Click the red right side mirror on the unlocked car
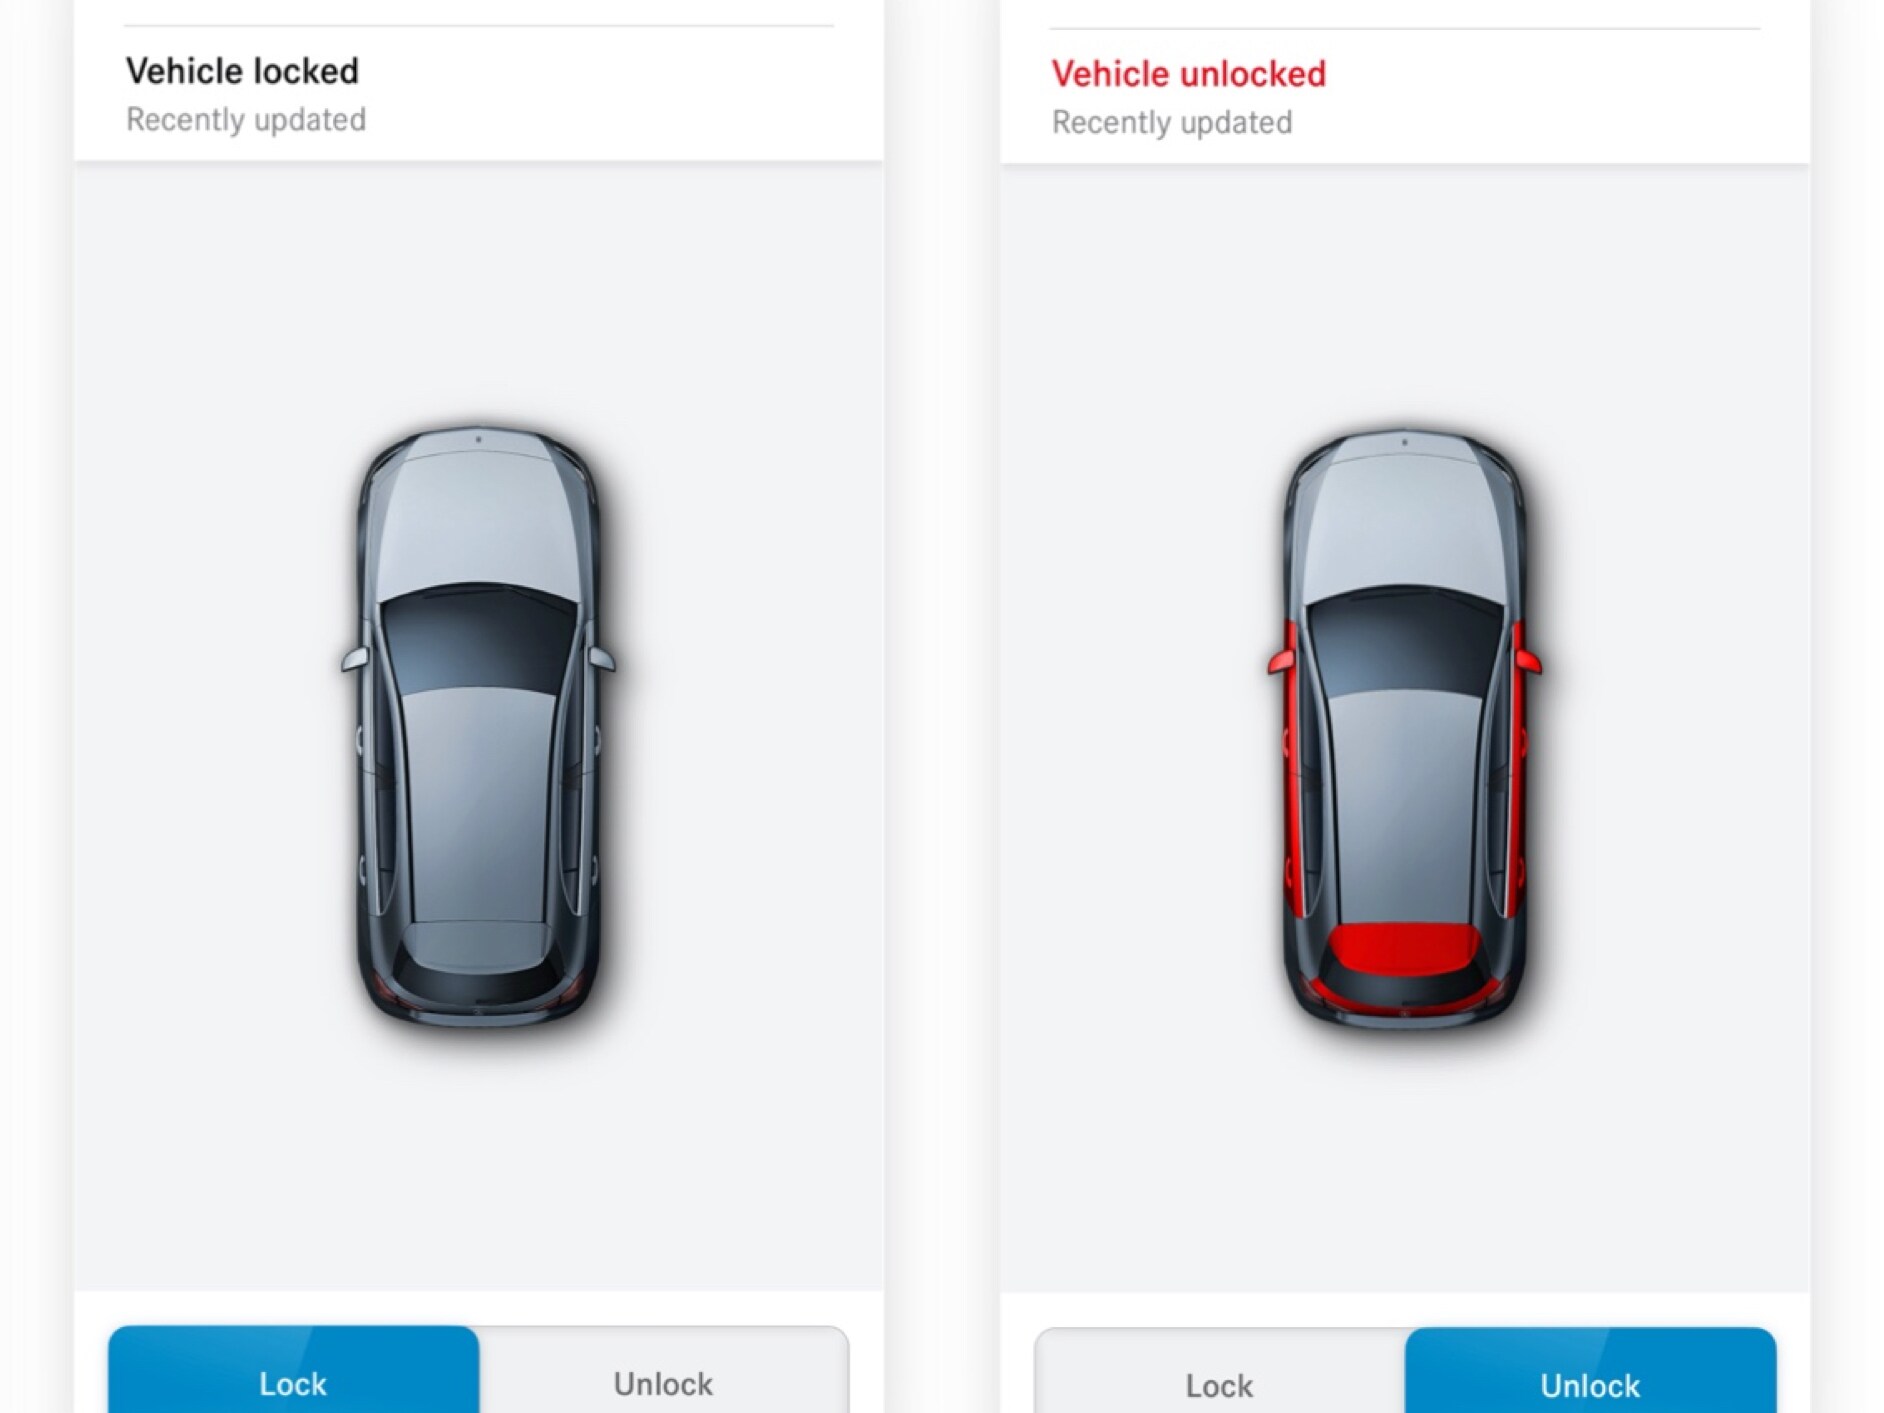 tap(1528, 661)
